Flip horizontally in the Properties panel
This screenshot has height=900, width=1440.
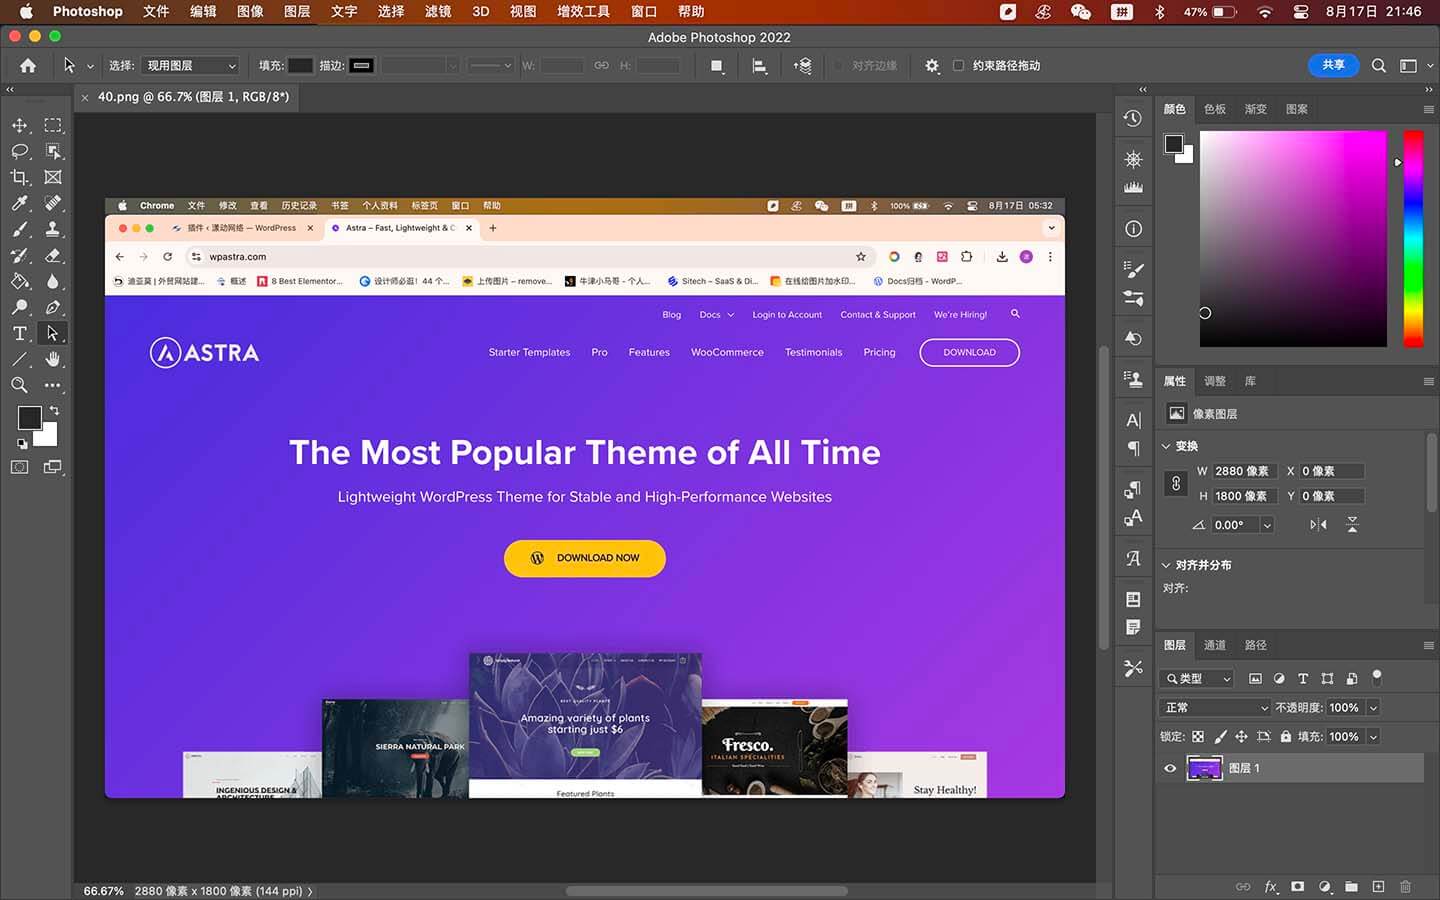pyautogui.click(x=1319, y=525)
